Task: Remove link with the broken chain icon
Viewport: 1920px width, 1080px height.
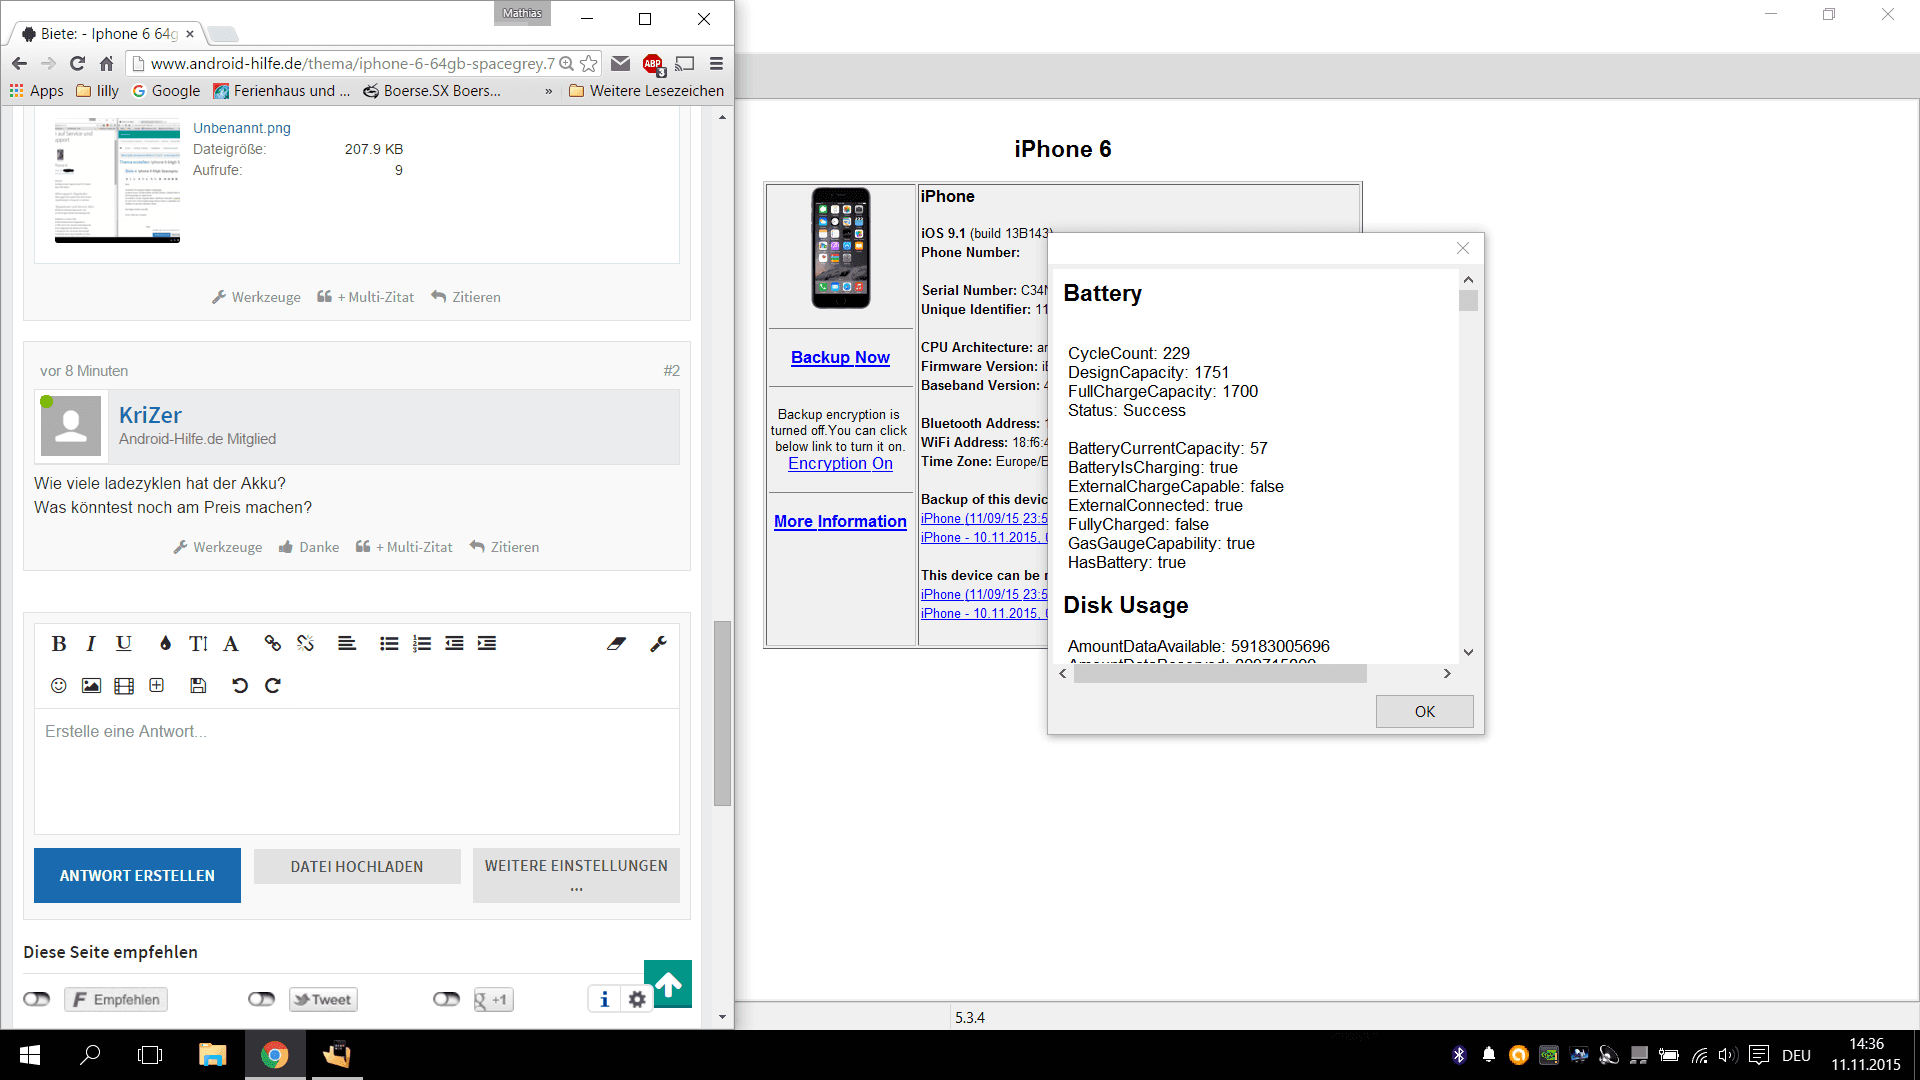Action: [x=305, y=644]
